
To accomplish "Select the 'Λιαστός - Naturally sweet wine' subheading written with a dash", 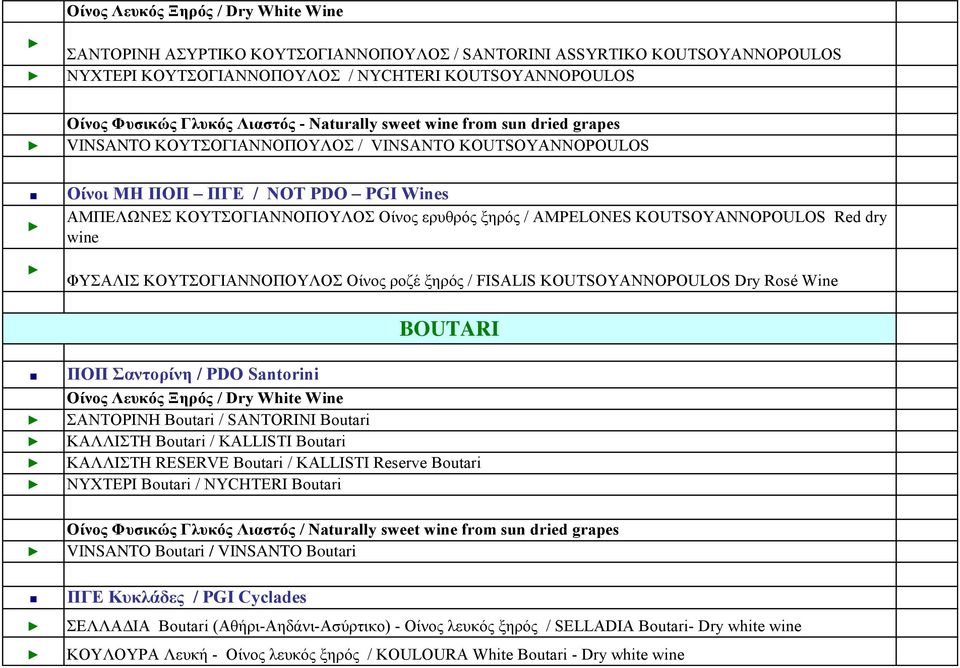I will (343, 124).
